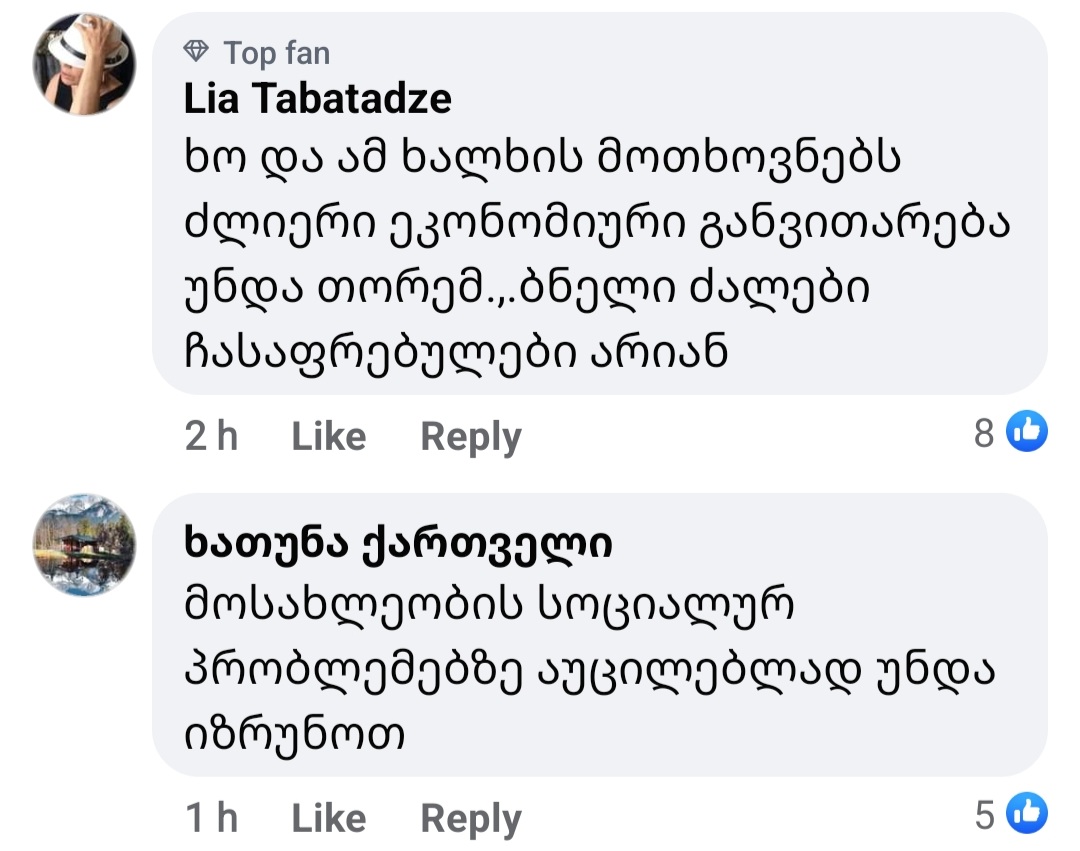Open Lia Tabatadze's profile name link

[318, 98]
